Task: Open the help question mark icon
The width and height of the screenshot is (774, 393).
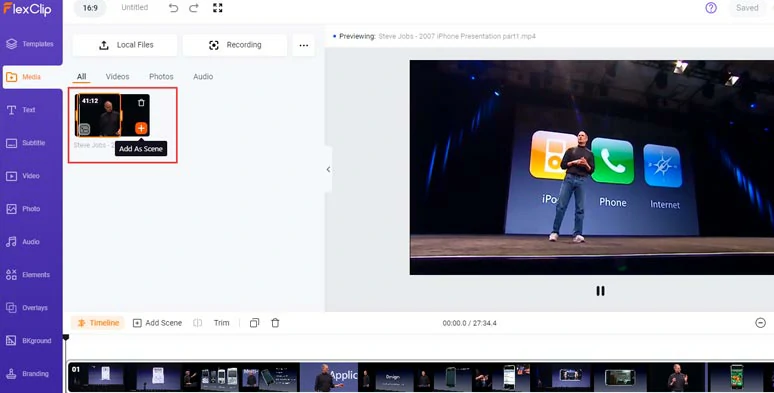Action: pos(711,8)
